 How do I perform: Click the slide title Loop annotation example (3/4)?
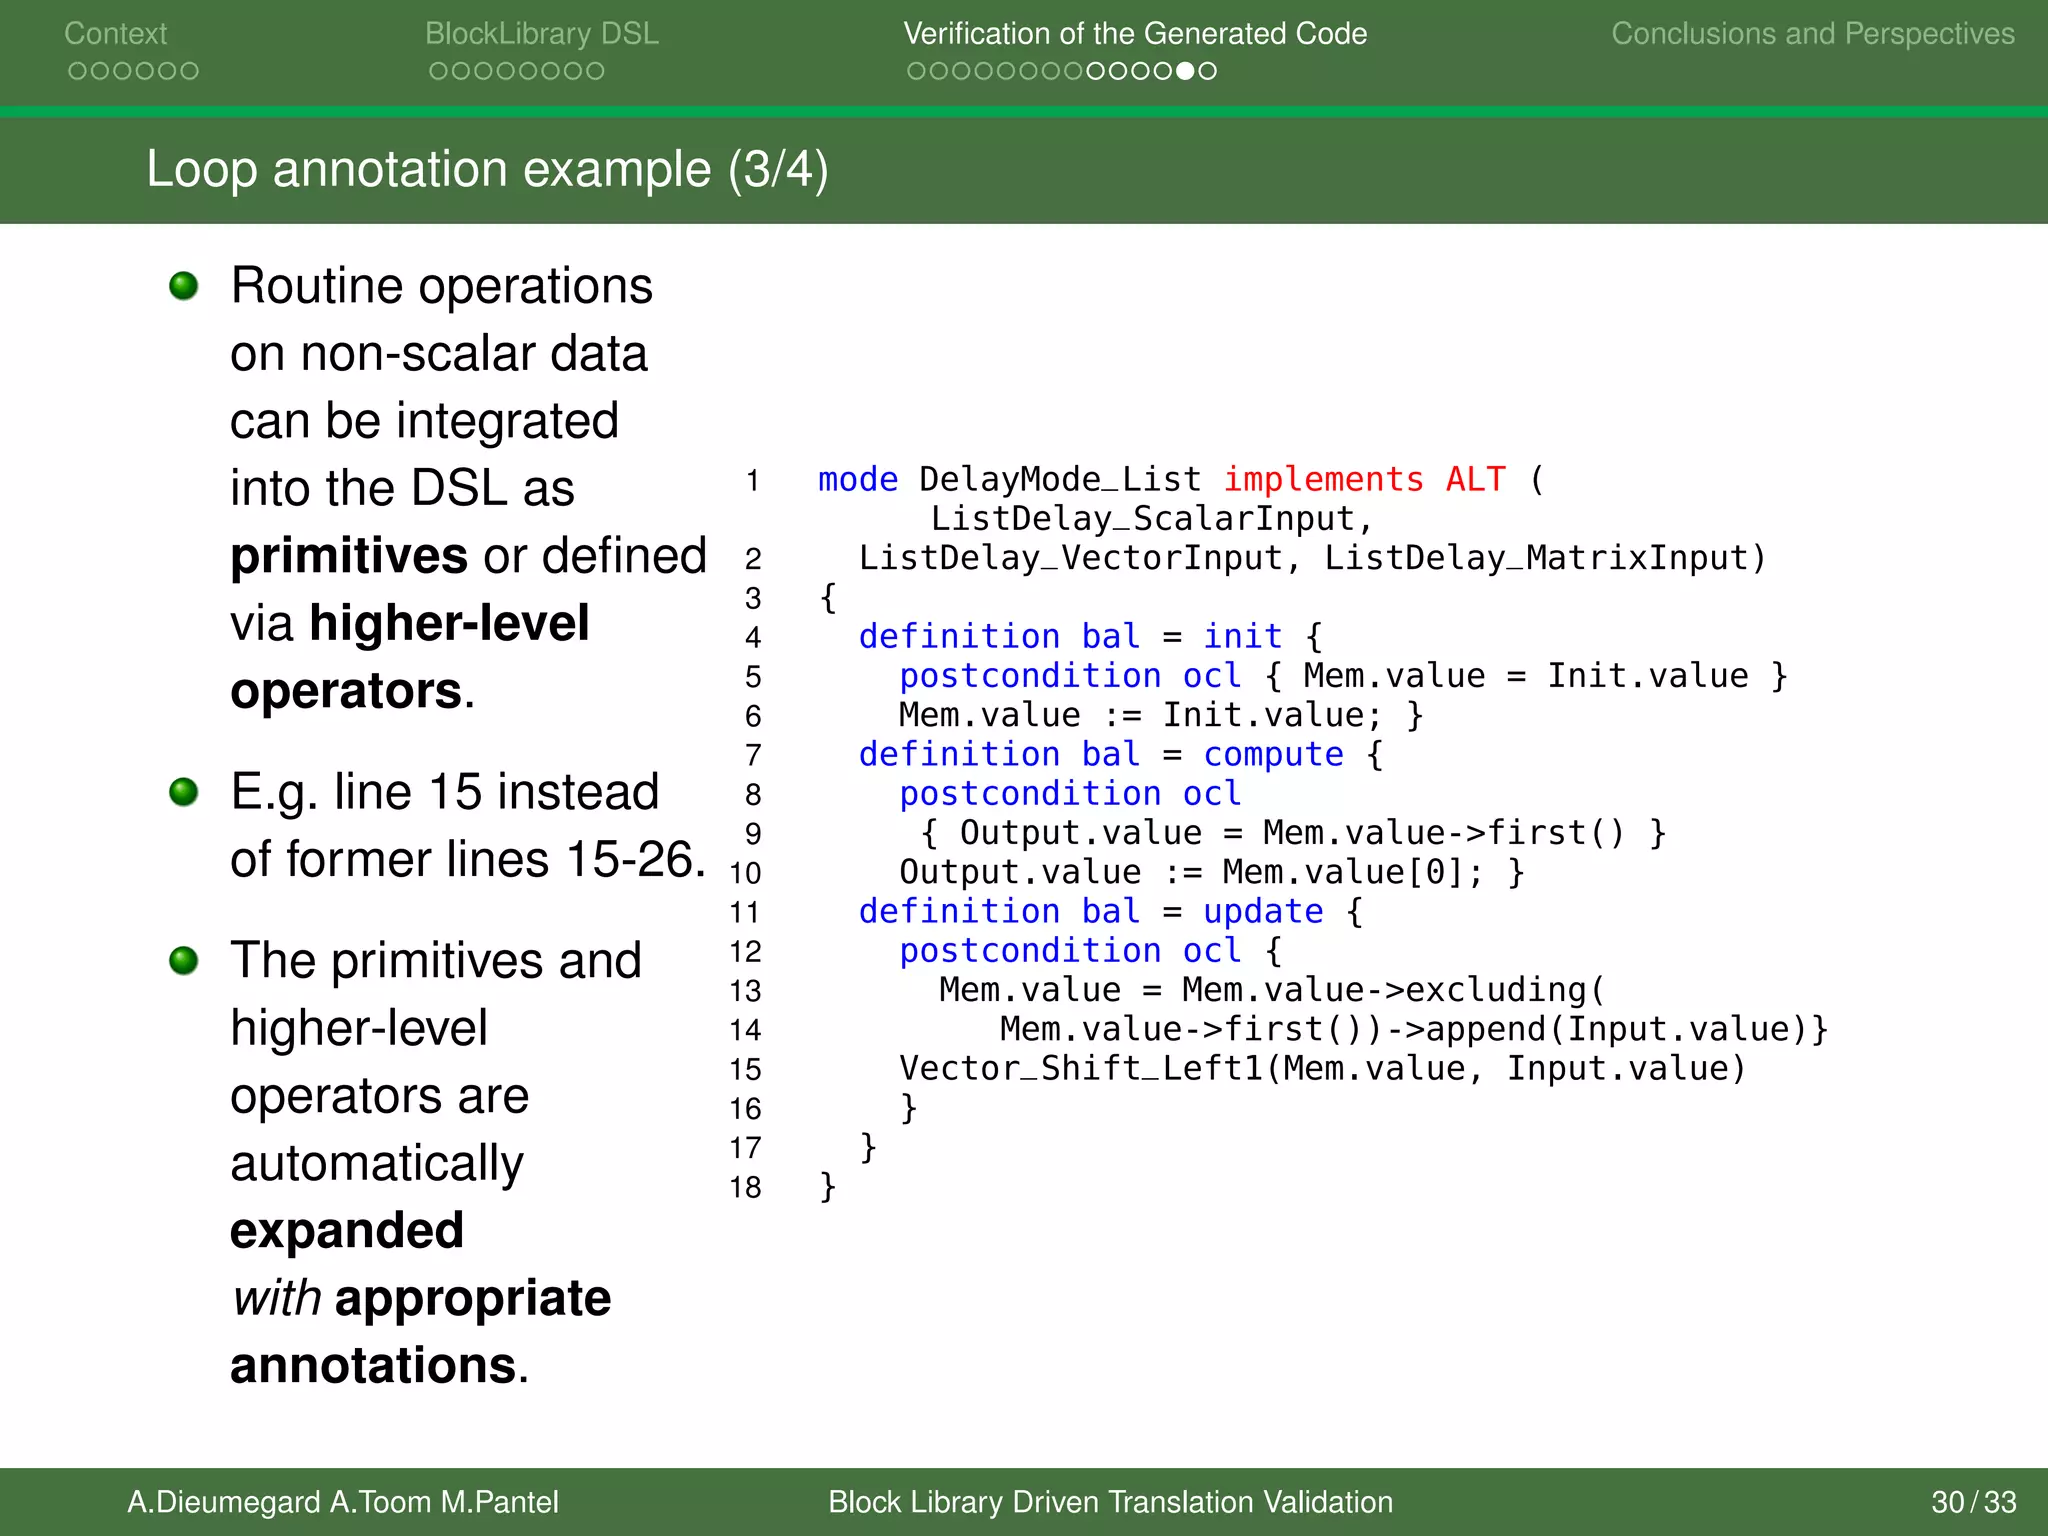tap(487, 169)
